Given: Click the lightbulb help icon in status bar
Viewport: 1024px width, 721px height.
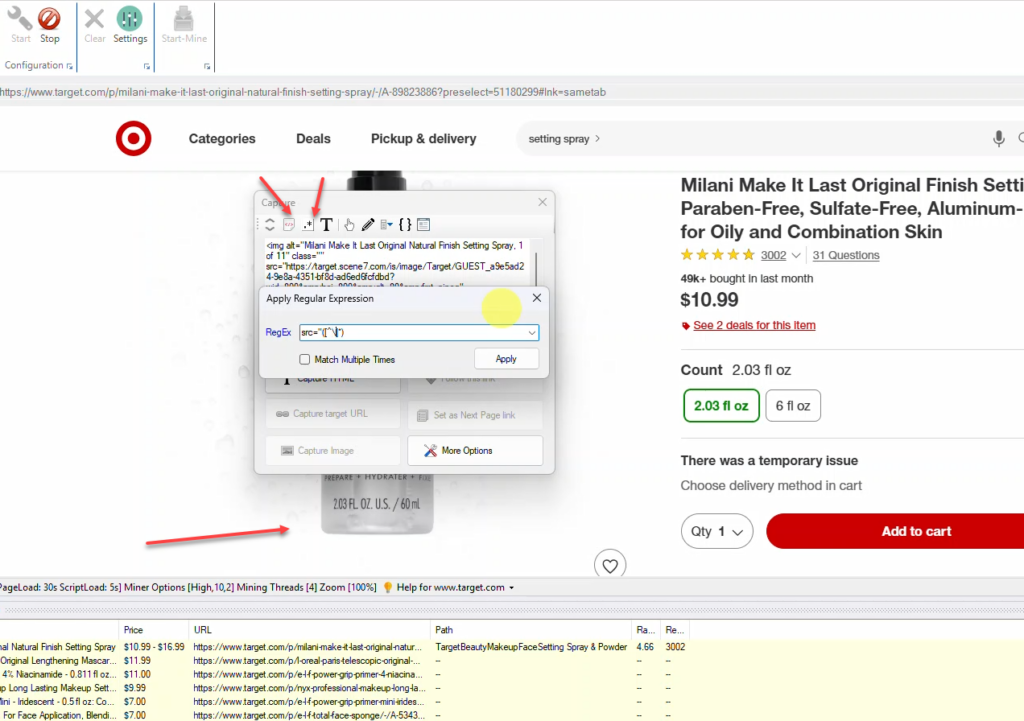Looking at the screenshot, I should pyautogui.click(x=387, y=587).
